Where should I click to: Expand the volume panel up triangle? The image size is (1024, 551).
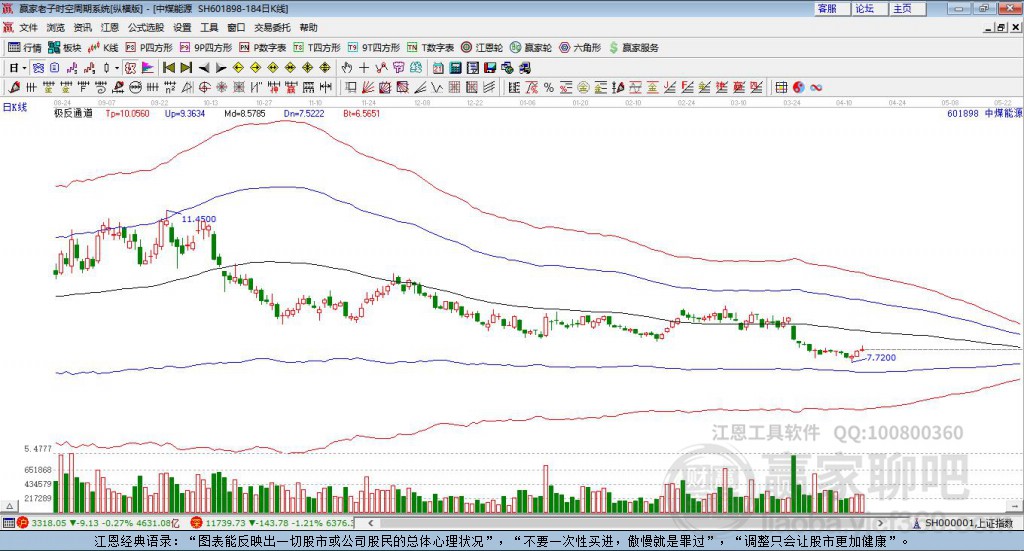(x=9, y=506)
